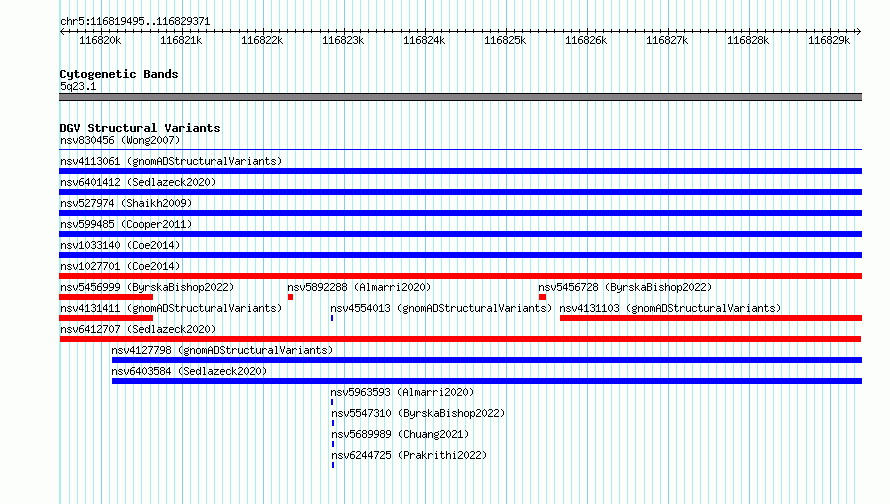Click the tiny blue mark under nsv6244725
Viewport: 890px width, 504px height.
click(333, 465)
